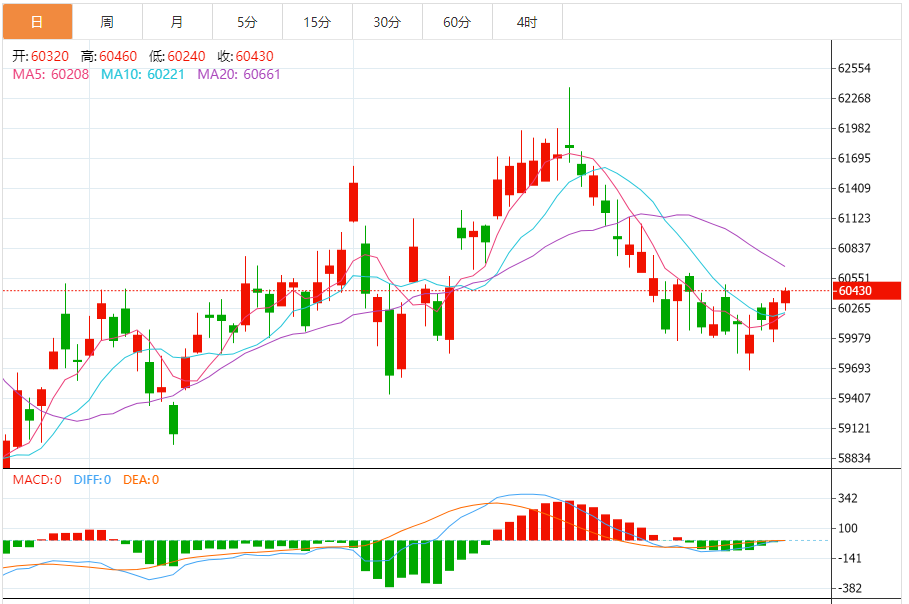Click the -141 MACD axis label
Viewport: 909px width, 604px height.
[850, 559]
